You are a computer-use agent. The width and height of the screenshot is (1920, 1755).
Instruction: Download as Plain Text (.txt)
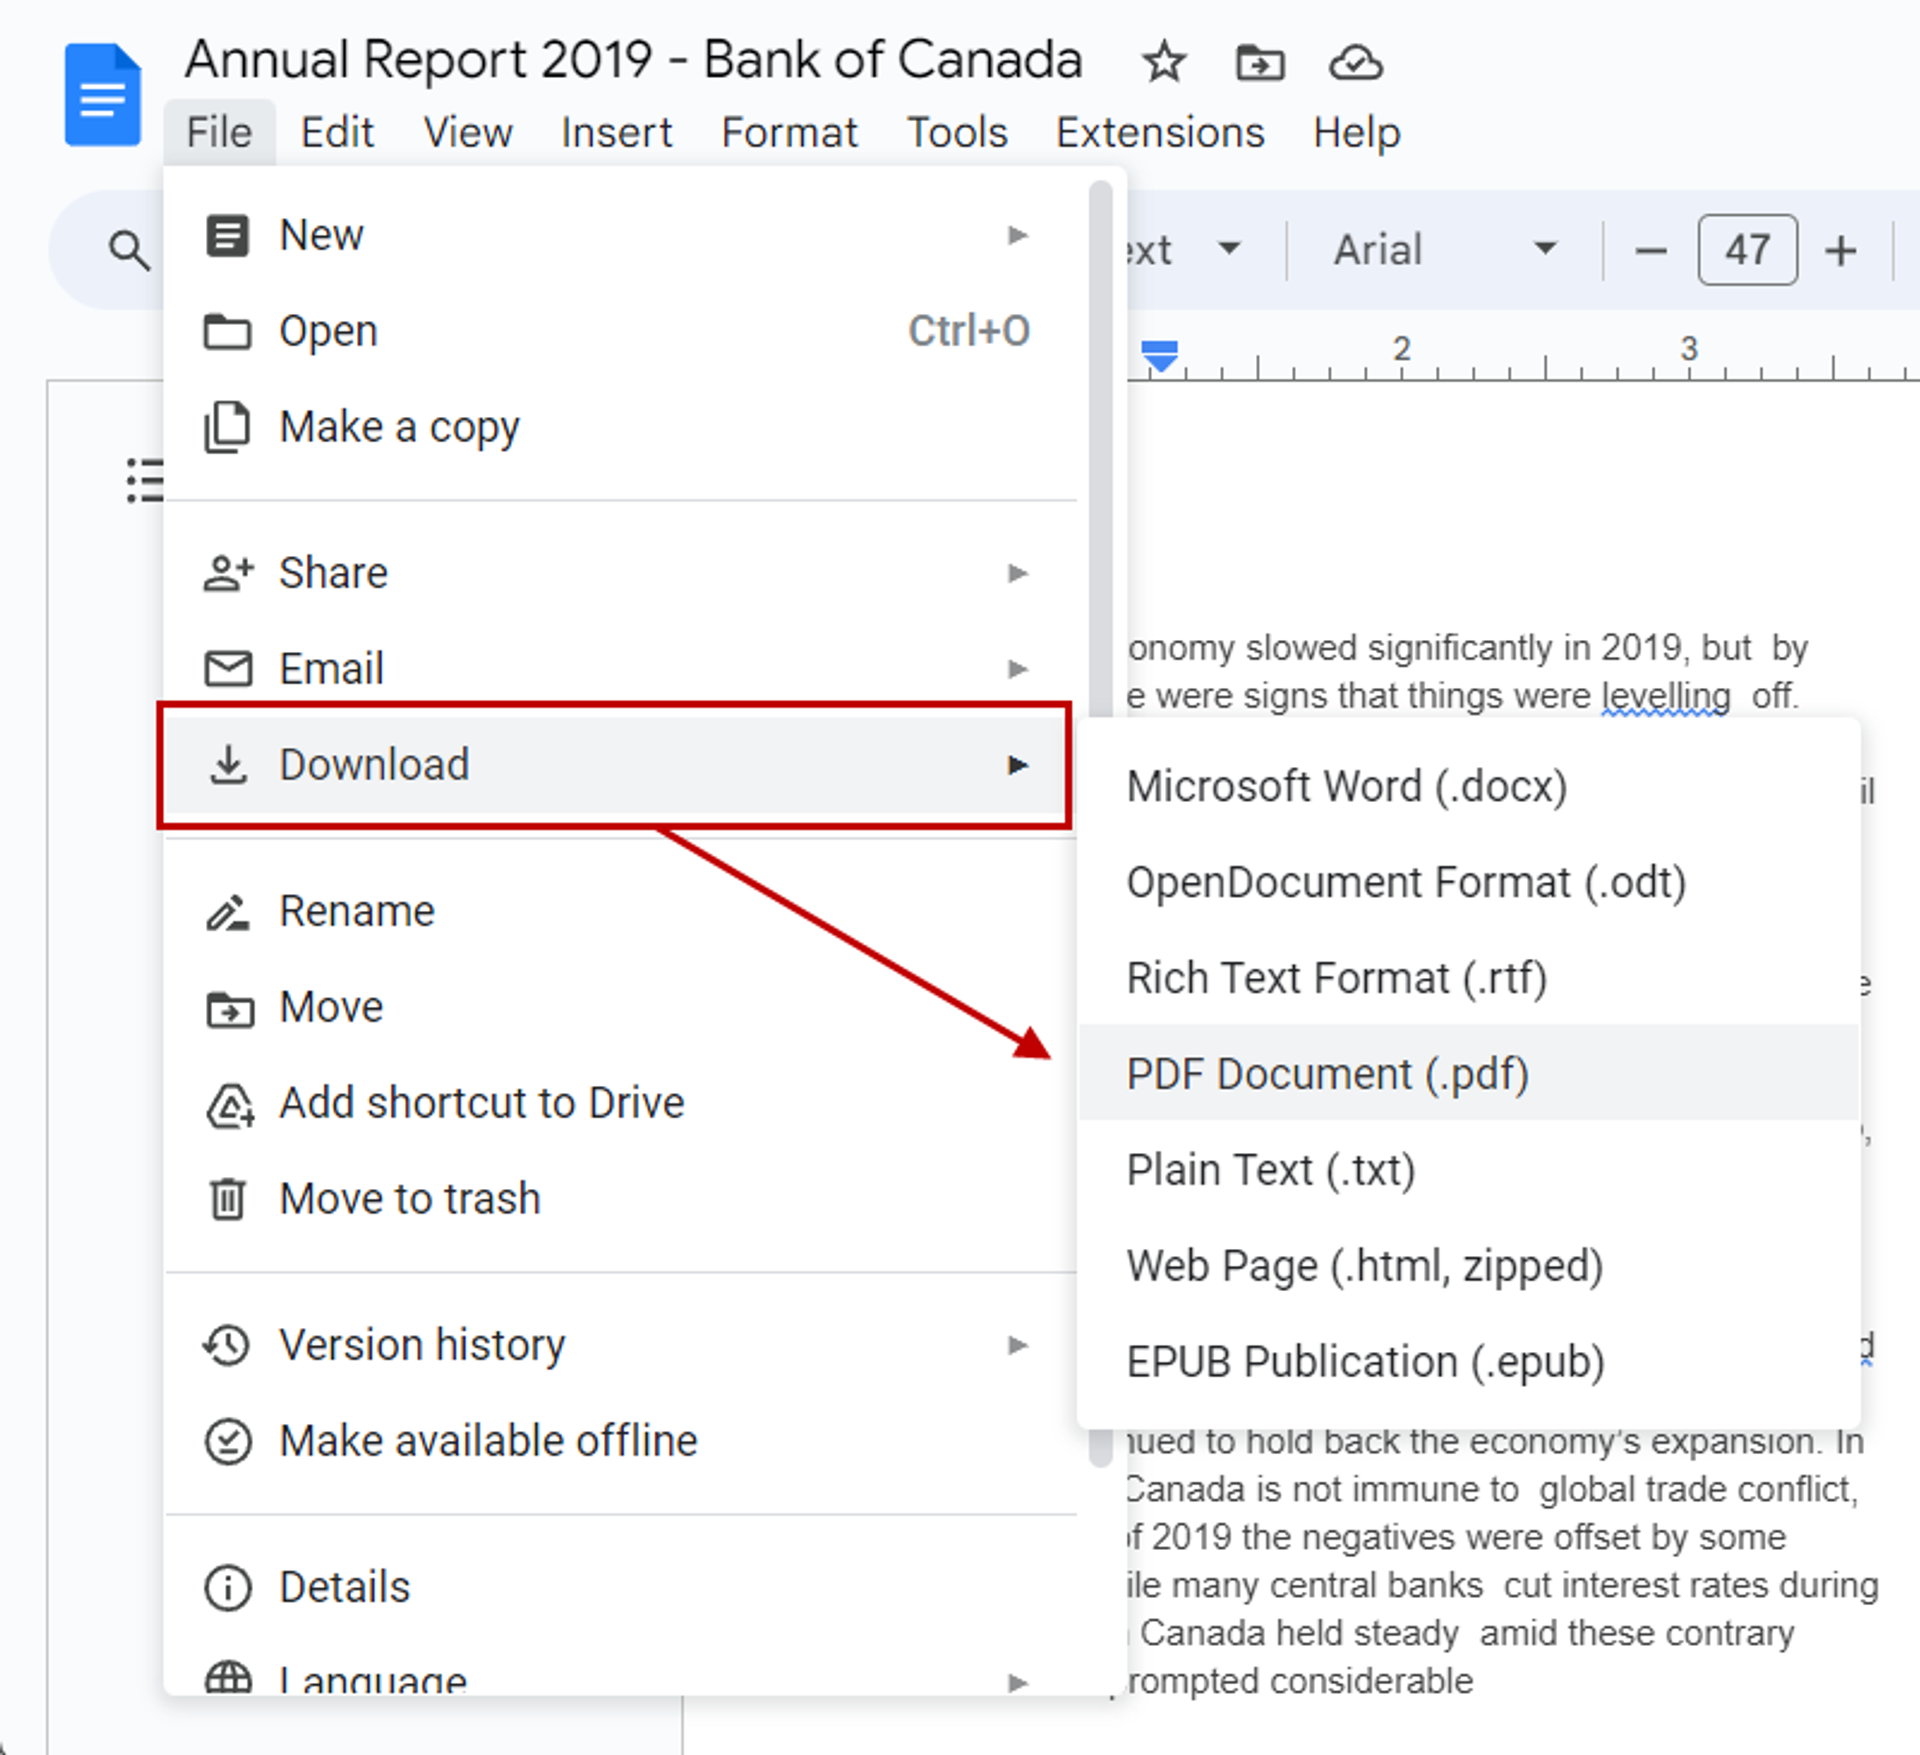[x=1469, y=1170]
